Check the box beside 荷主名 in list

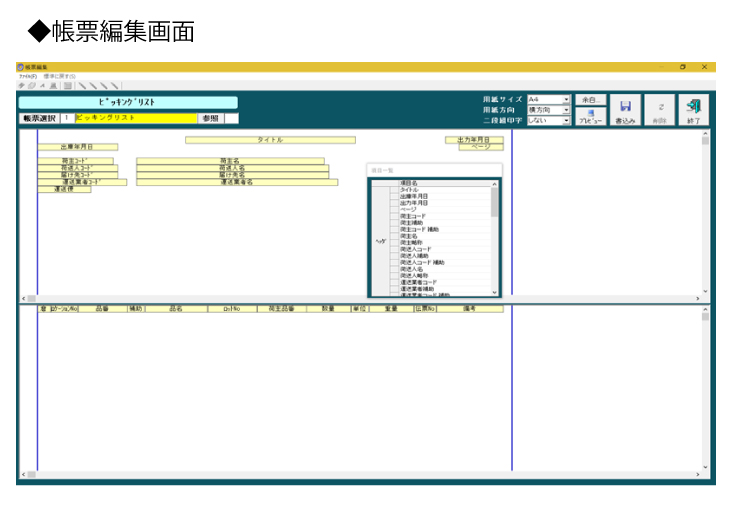tap(394, 236)
